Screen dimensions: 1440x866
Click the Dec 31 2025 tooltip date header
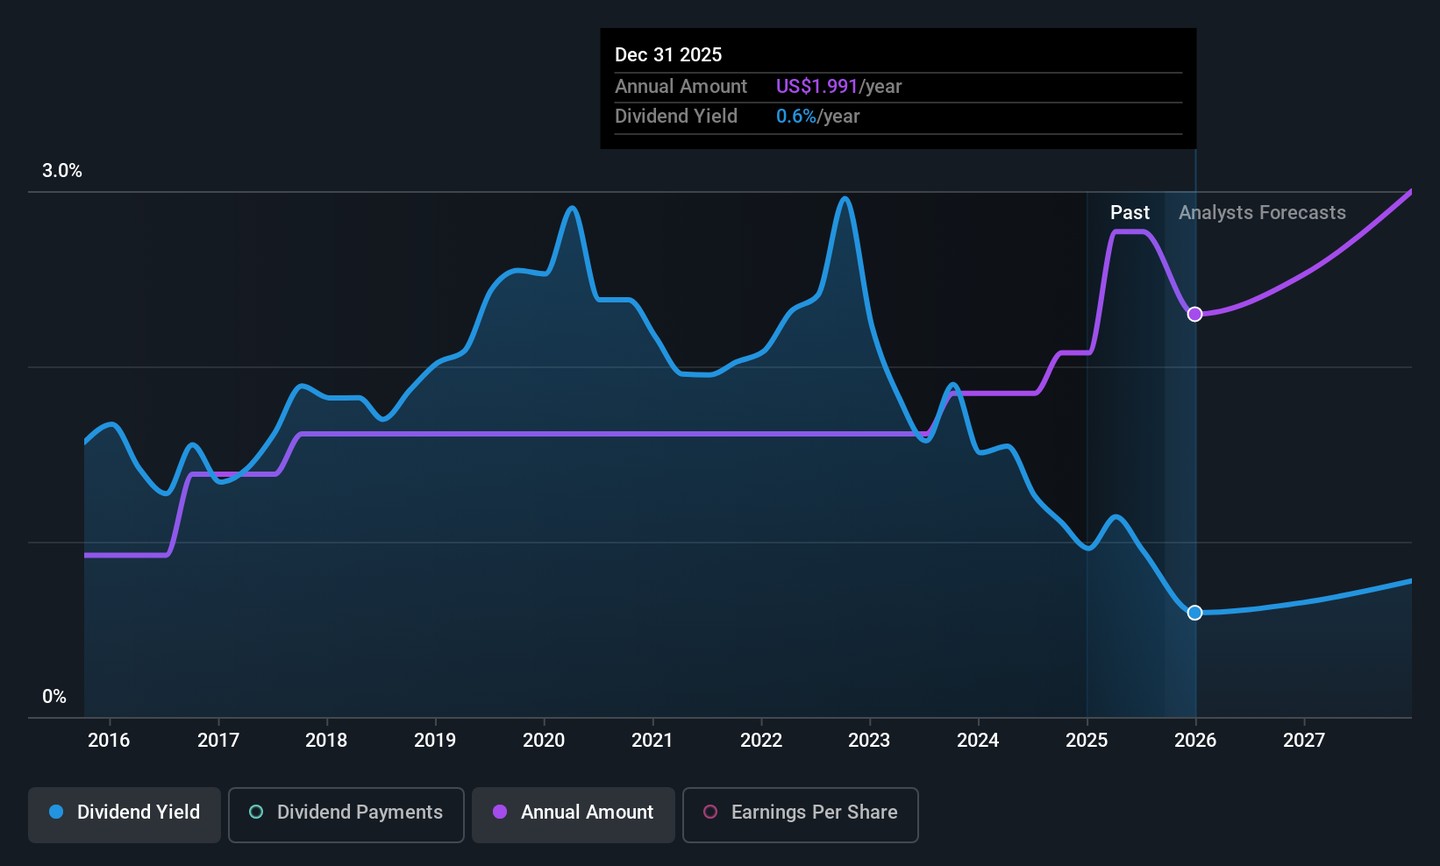(x=668, y=55)
